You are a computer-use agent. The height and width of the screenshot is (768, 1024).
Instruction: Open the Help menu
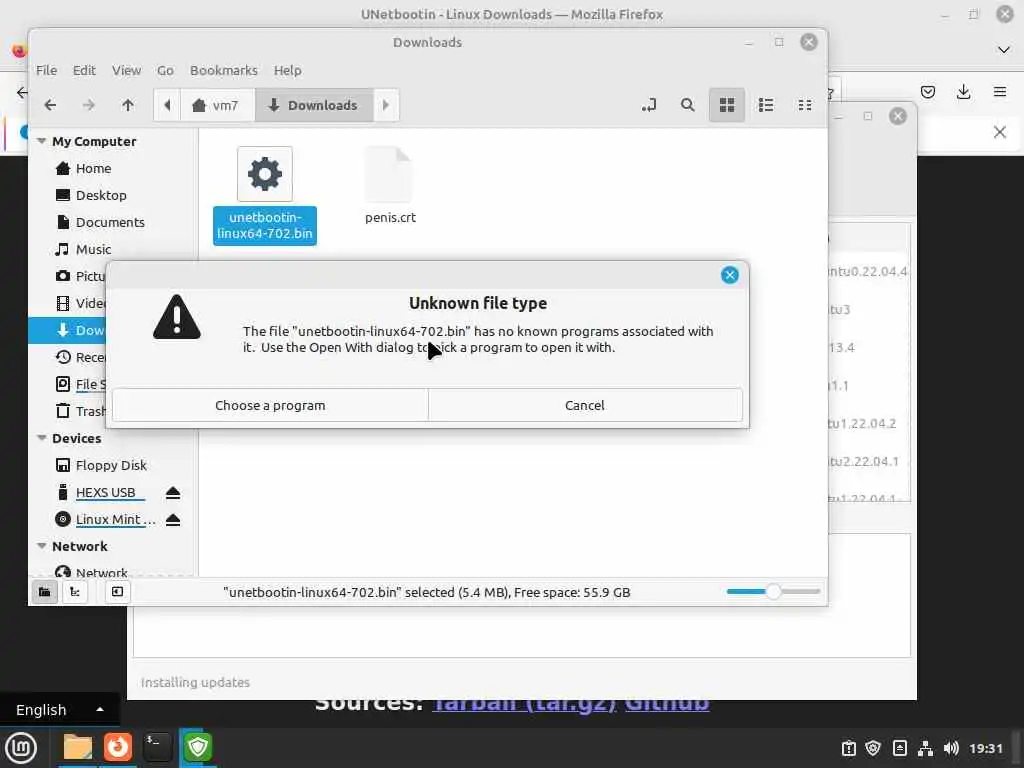[287, 70]
